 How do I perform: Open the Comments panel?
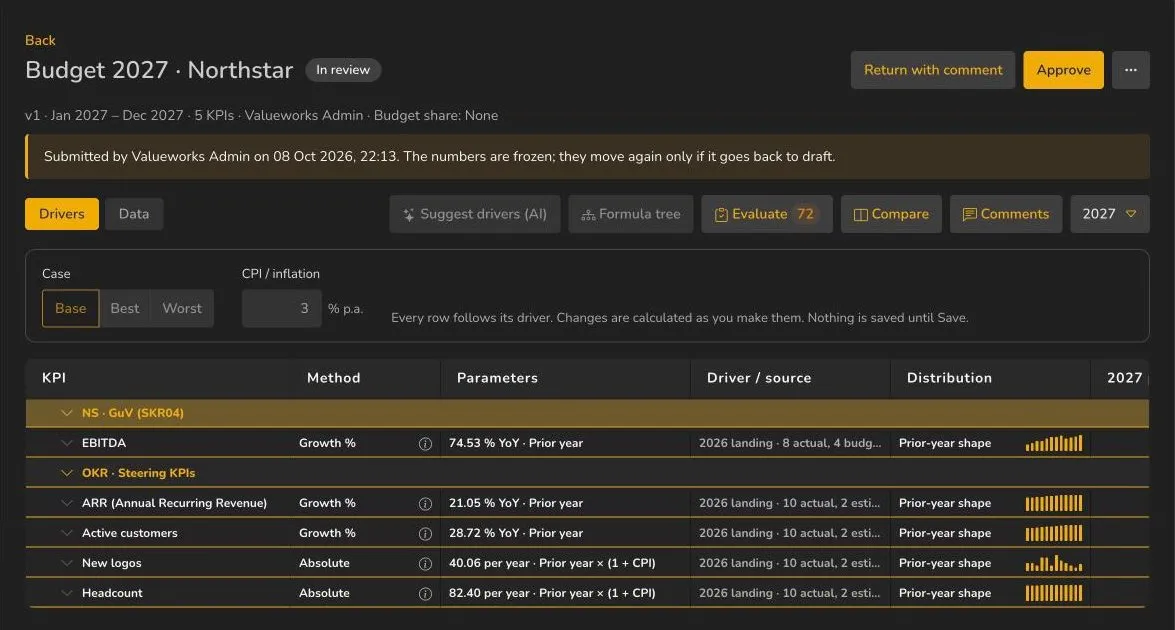(x=1006, y=213)
